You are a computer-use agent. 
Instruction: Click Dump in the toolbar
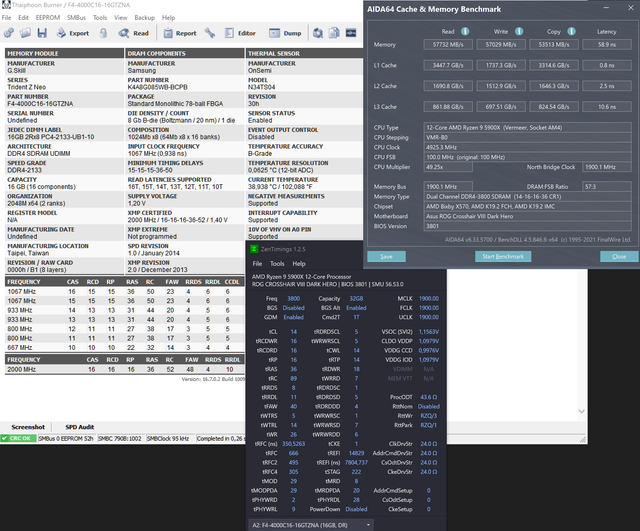point(285,33)
